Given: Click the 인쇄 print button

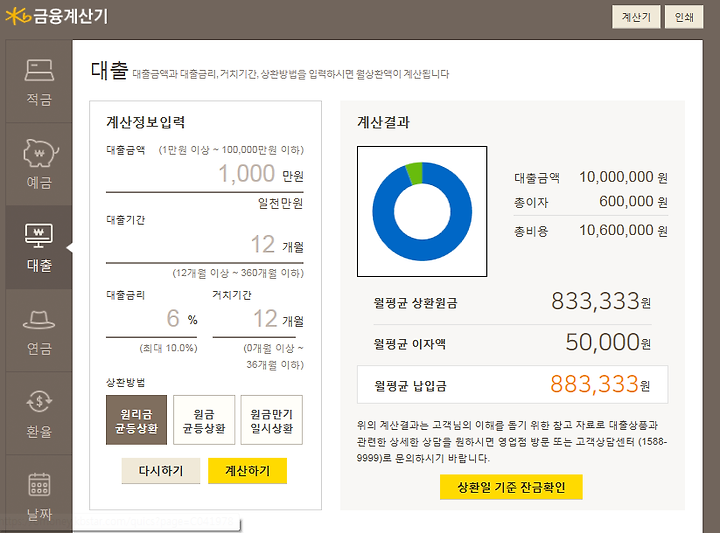Looking at the screenshot, I should tap(684, 17).
